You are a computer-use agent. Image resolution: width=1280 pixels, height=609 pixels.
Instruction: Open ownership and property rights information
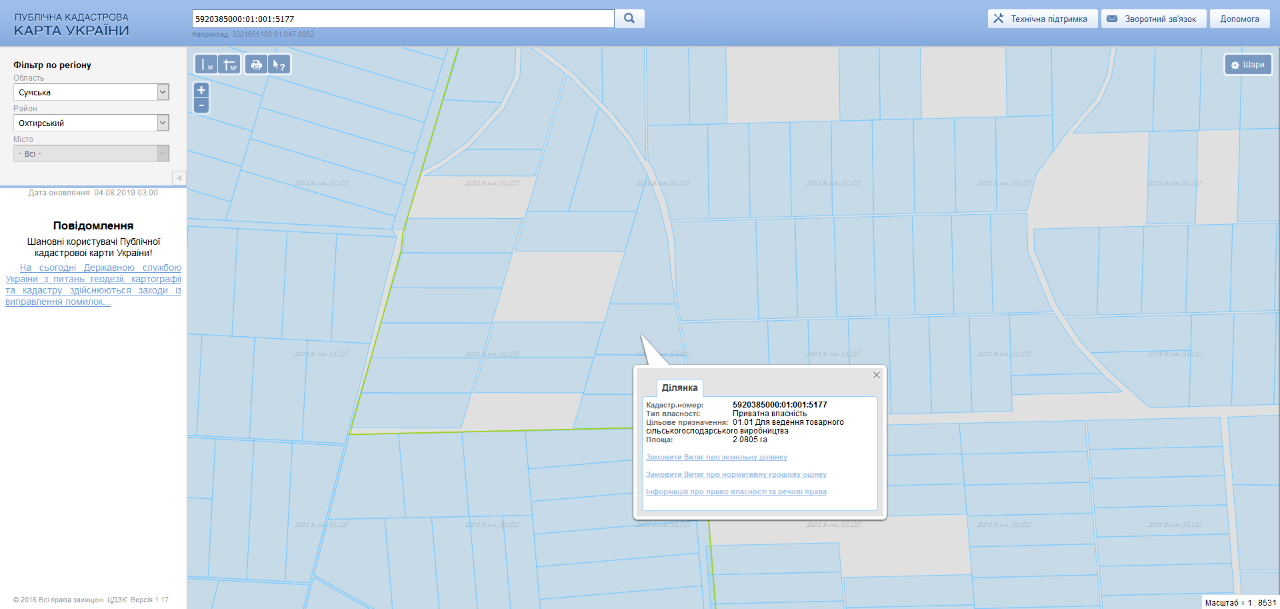[x=736, y=492]
